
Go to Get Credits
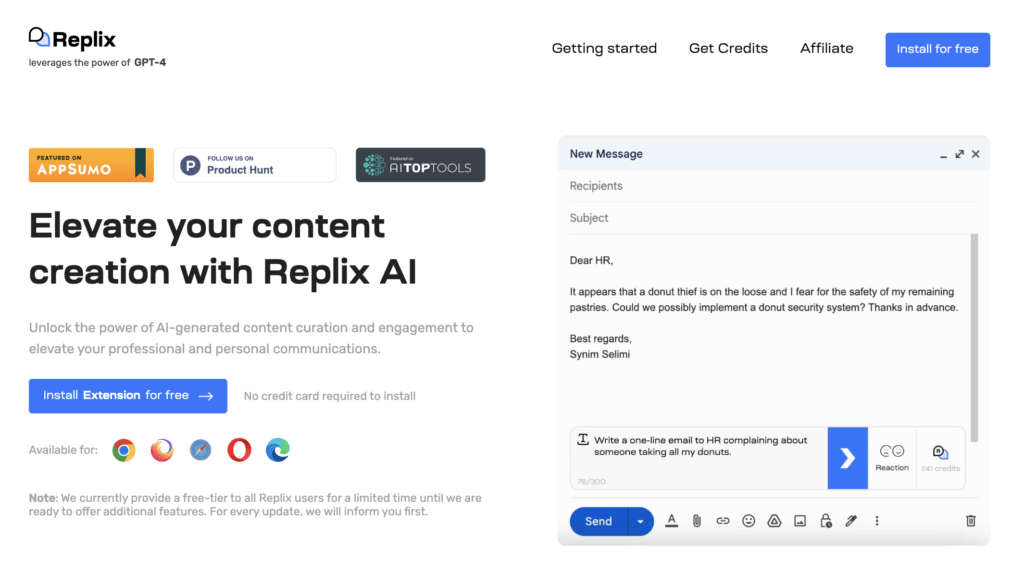click(x=728, y=48)
